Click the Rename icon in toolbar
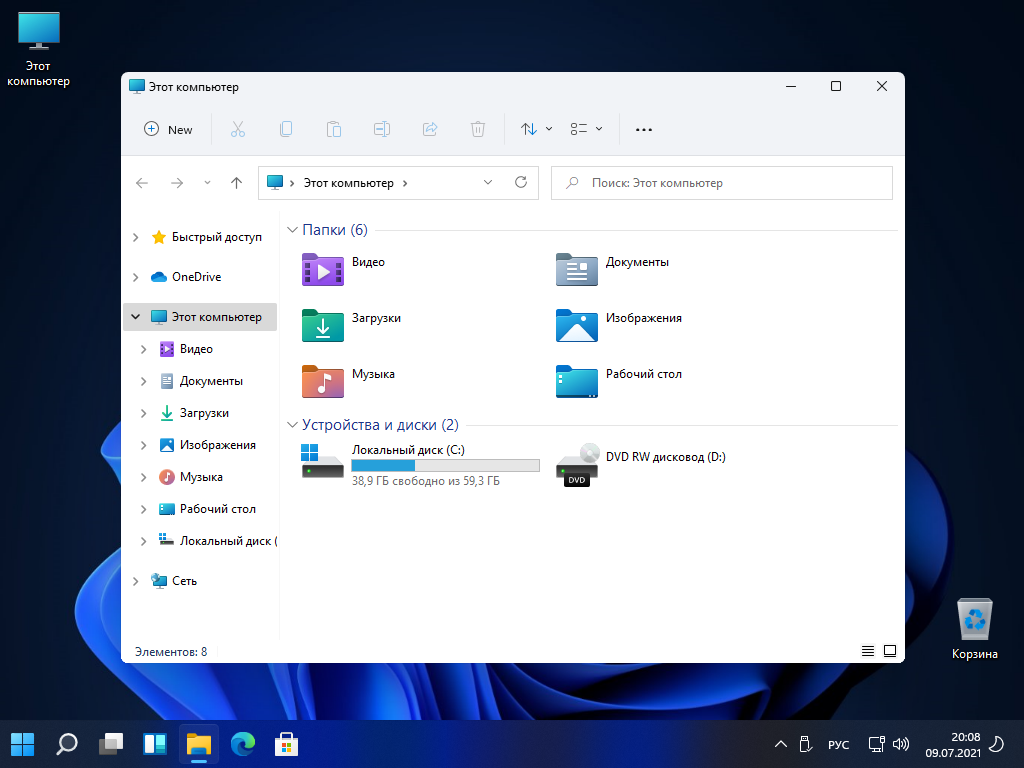Screen dimensions: 1024x768 coord(381,129)
